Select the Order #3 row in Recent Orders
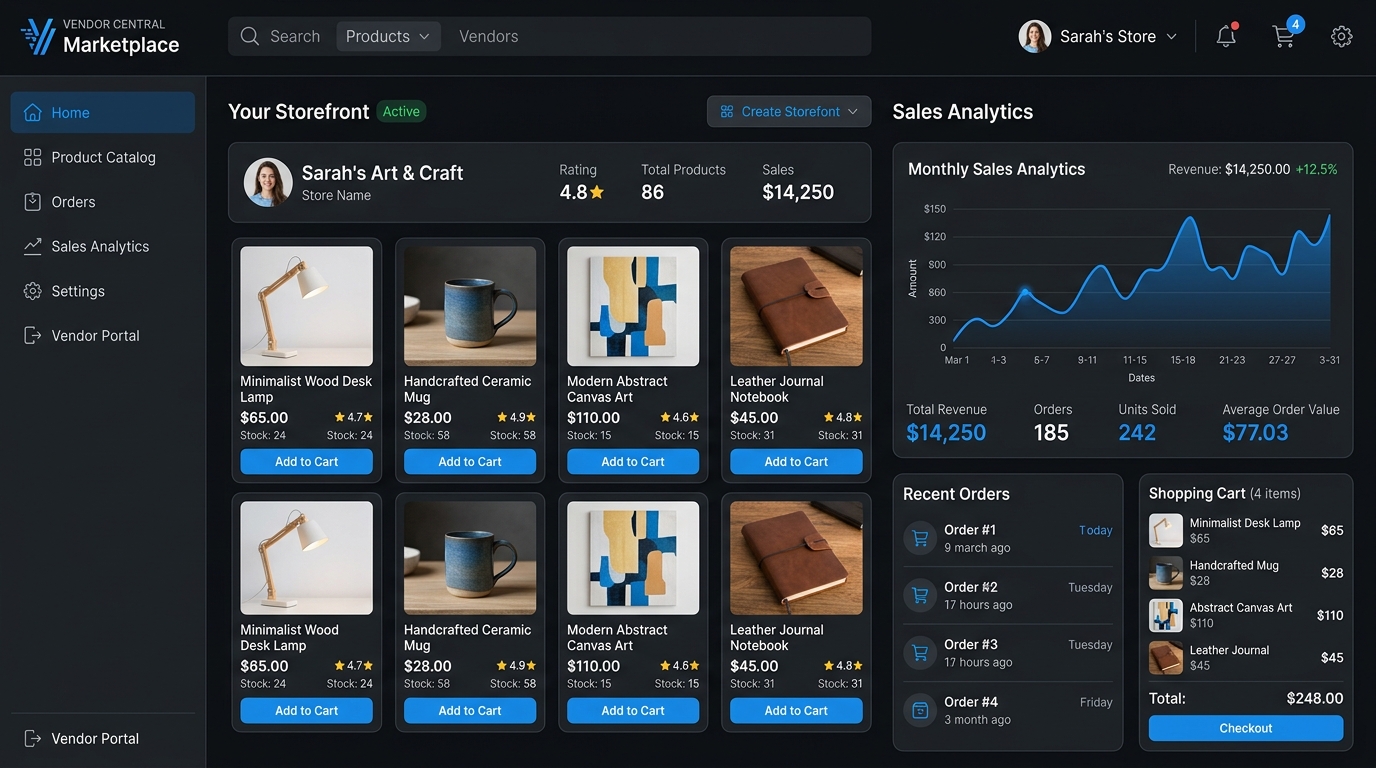 [x=1008, y=653]
